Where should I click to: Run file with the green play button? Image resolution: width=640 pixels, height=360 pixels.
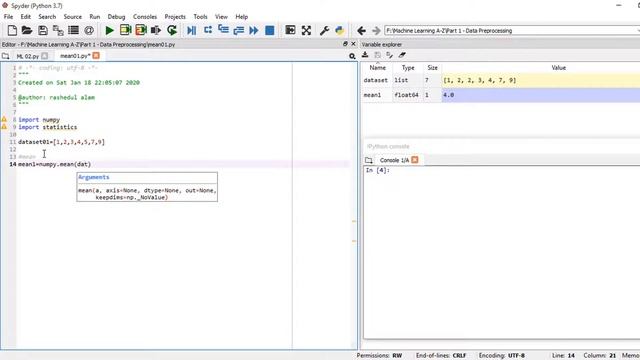click(109, 30)
